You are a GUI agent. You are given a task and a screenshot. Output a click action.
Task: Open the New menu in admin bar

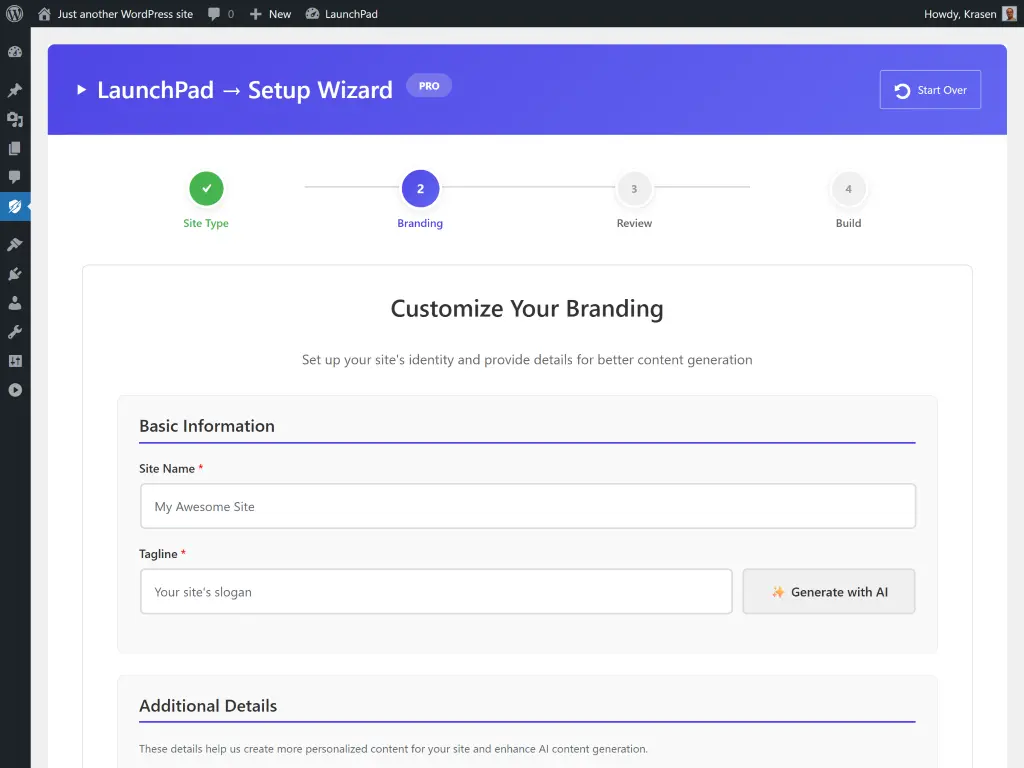coord(269,13)
